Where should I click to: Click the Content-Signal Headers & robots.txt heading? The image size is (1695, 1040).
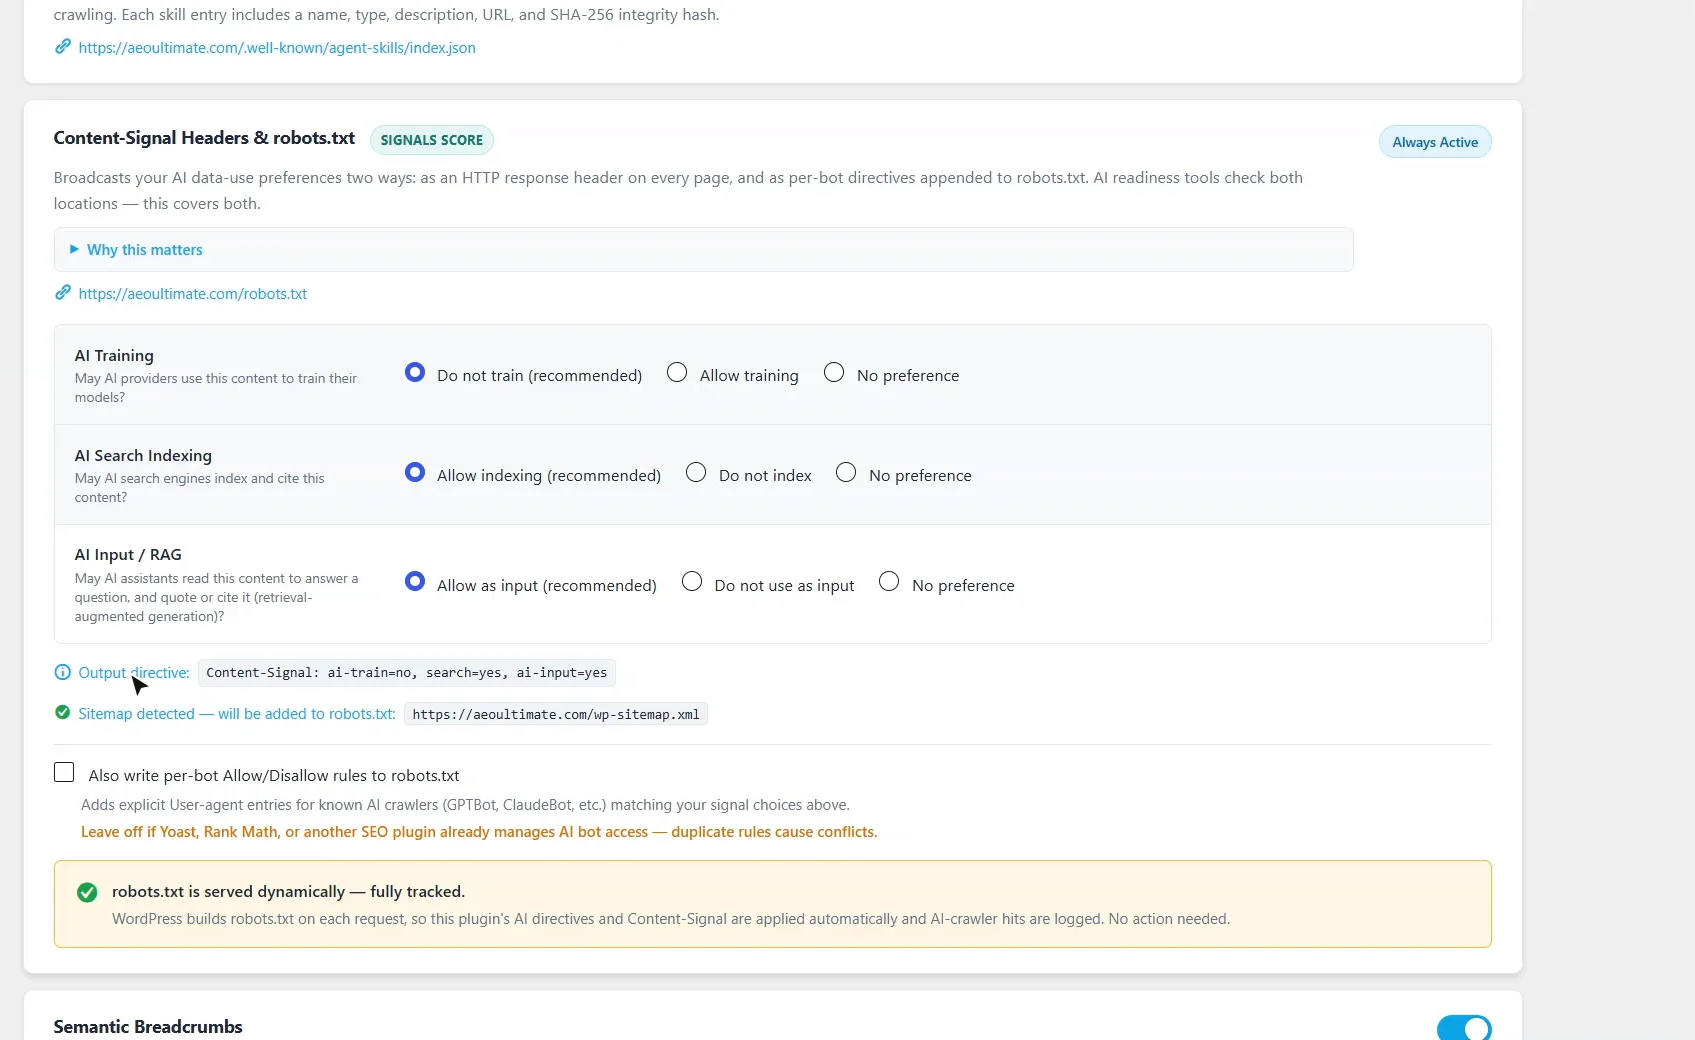(204, 138)
